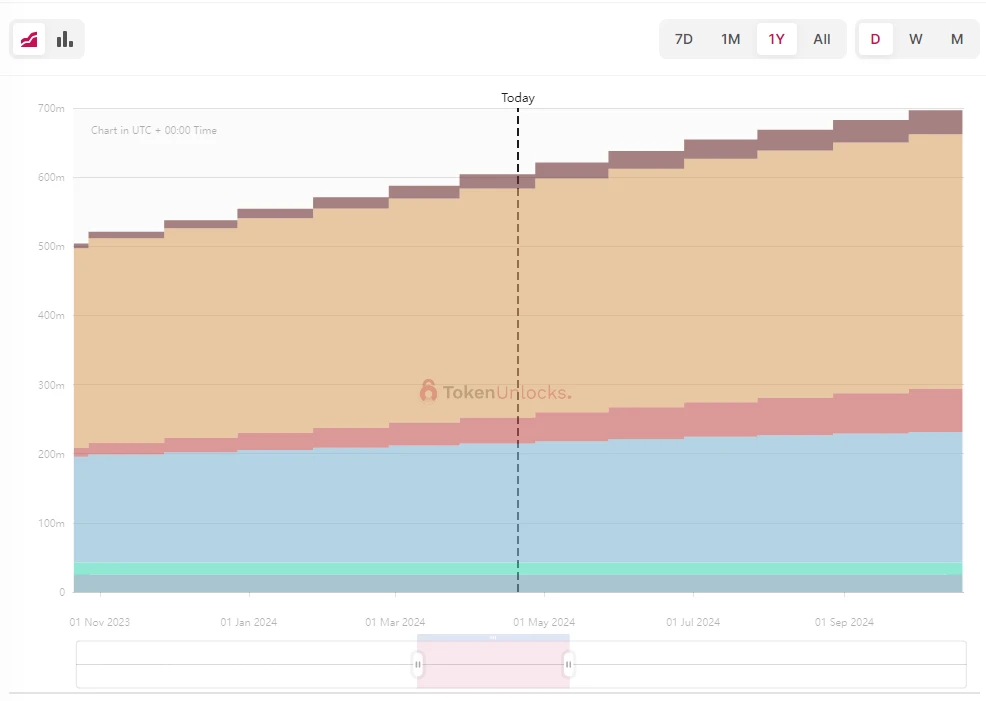Click the left handle of range slider
986x701 pixels.
coord(418,664)
